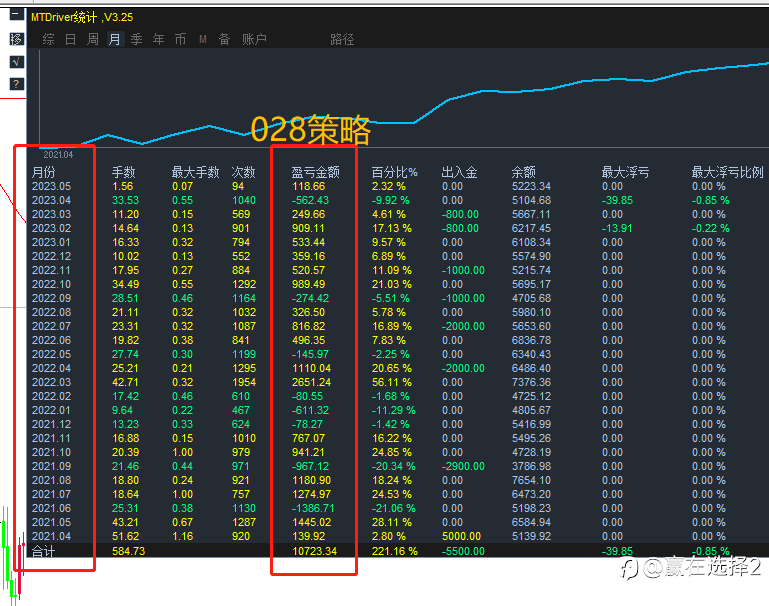Open the ? help icon
Screen dimensions: 769x606
pos(16,84)
